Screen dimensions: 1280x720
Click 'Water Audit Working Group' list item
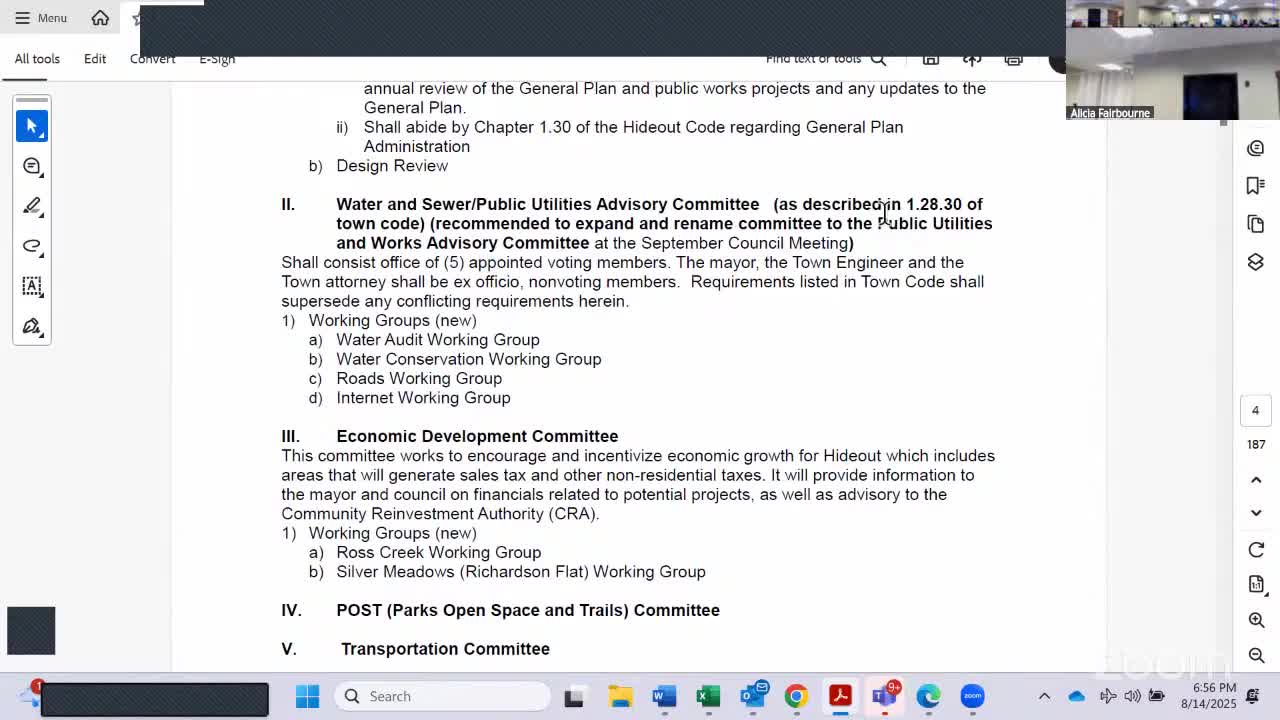pos(438,340)
